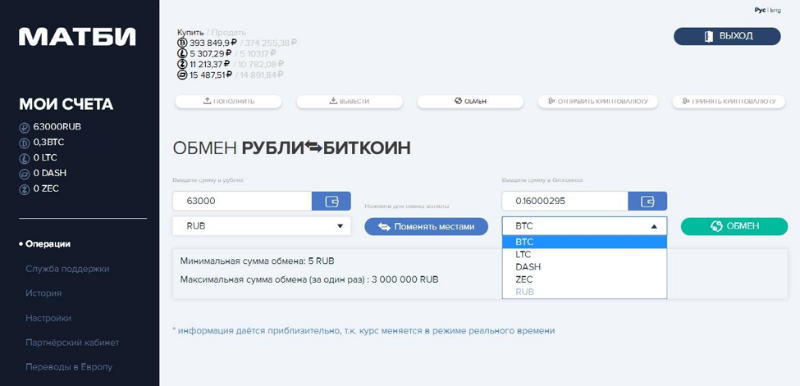Click the Dash icon next to 0 DASH

[x=23, y=174]
